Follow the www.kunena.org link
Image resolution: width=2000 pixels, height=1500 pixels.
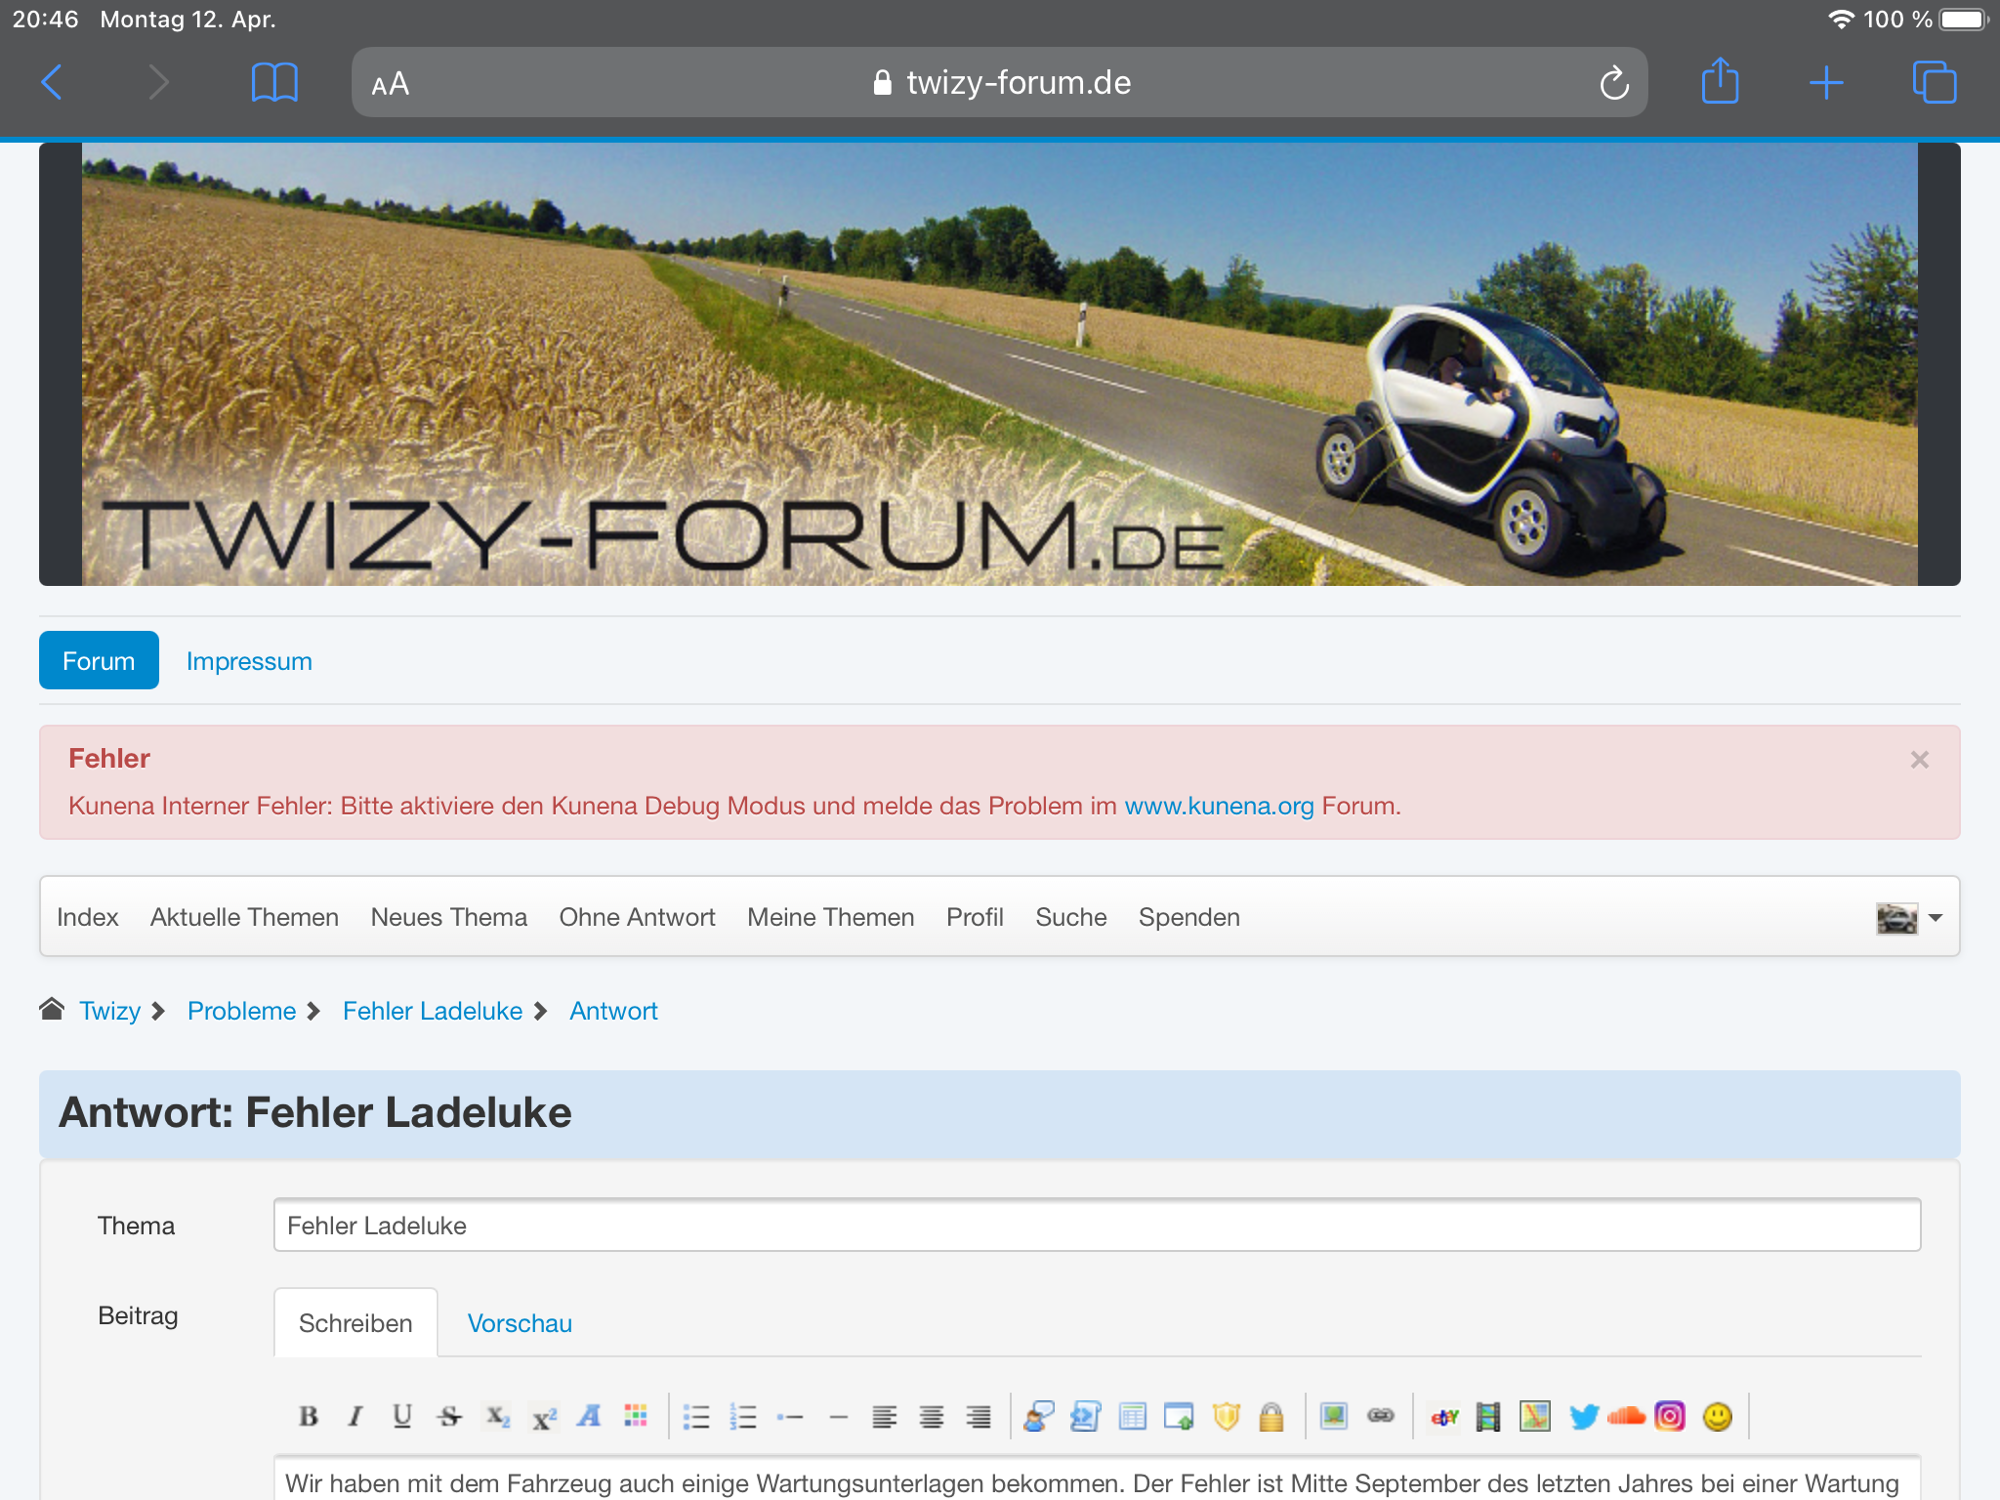[x=1218, y=806]
